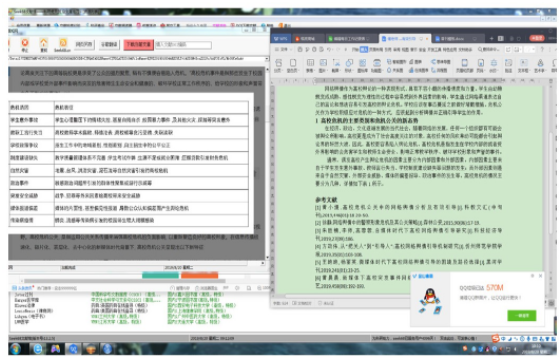Click the red stop icon in browser toolbar
Screen dimensions: 559x361
point(25,43)
